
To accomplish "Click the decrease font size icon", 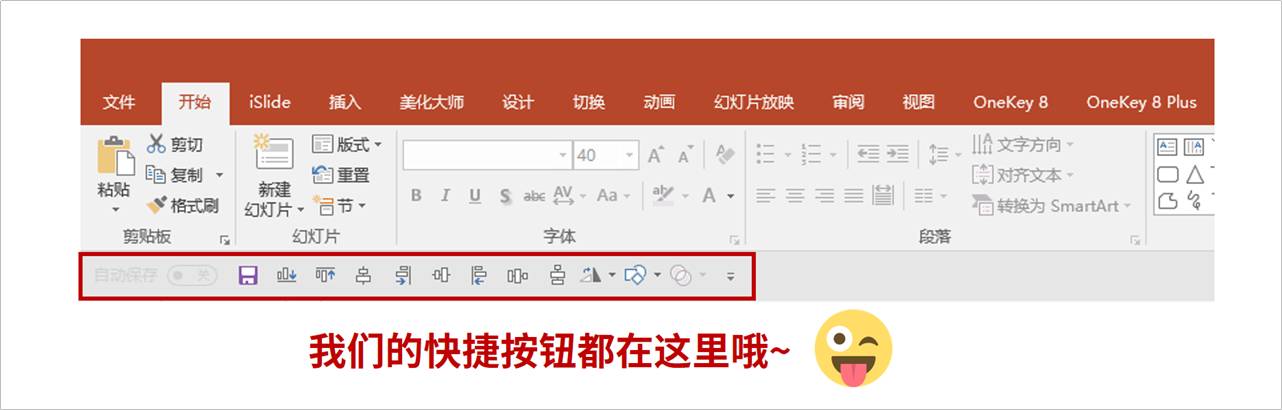I will 685,155.
